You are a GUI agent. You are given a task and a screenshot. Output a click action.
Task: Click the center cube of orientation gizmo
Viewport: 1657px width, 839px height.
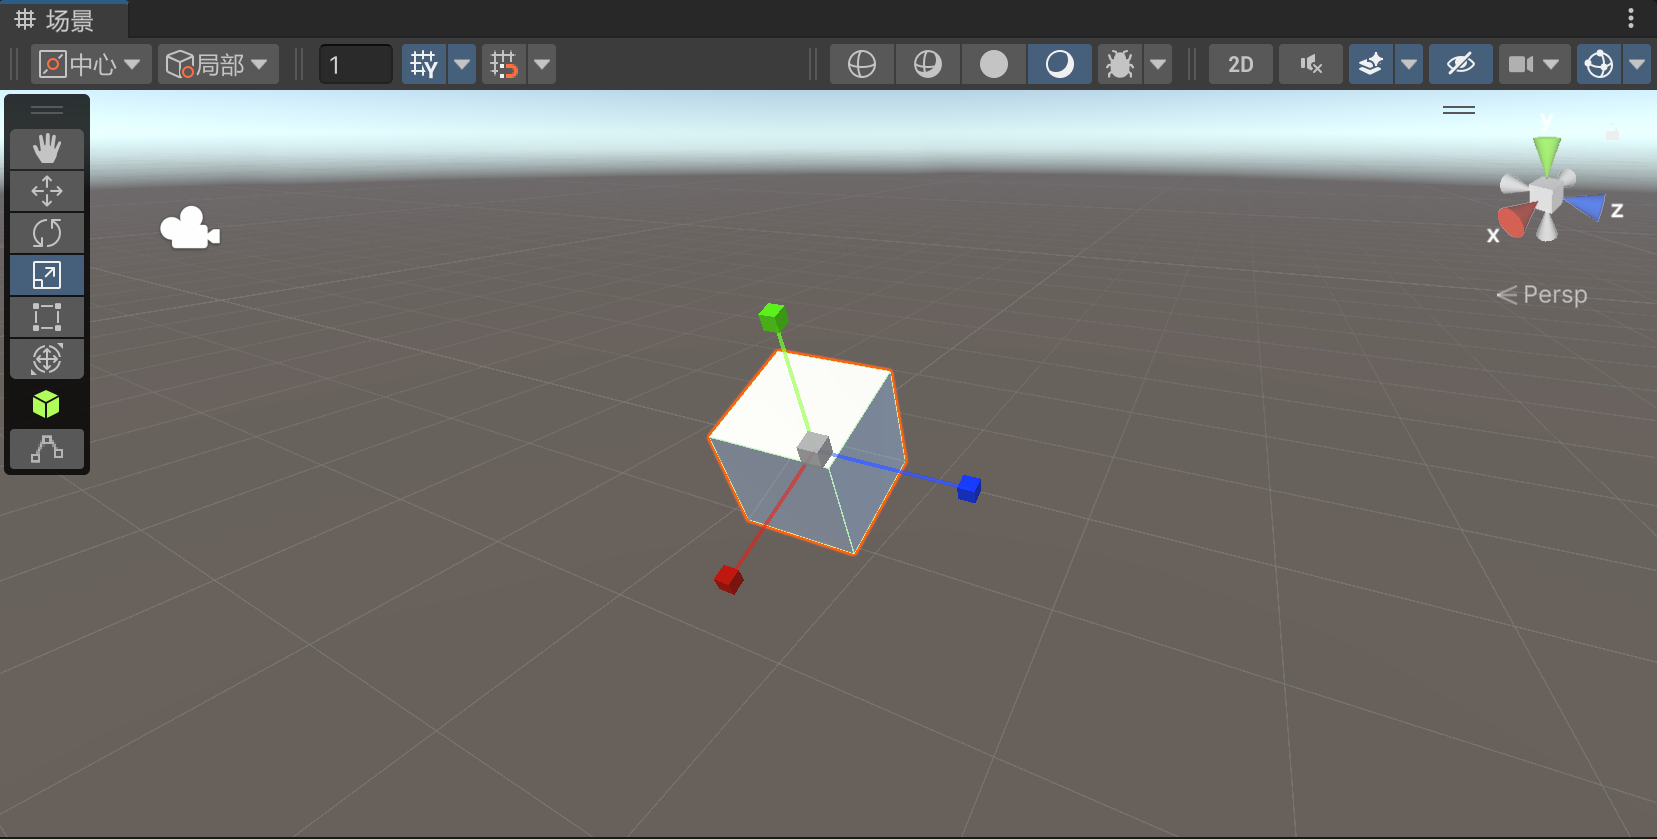click(x=1546, y=194)
